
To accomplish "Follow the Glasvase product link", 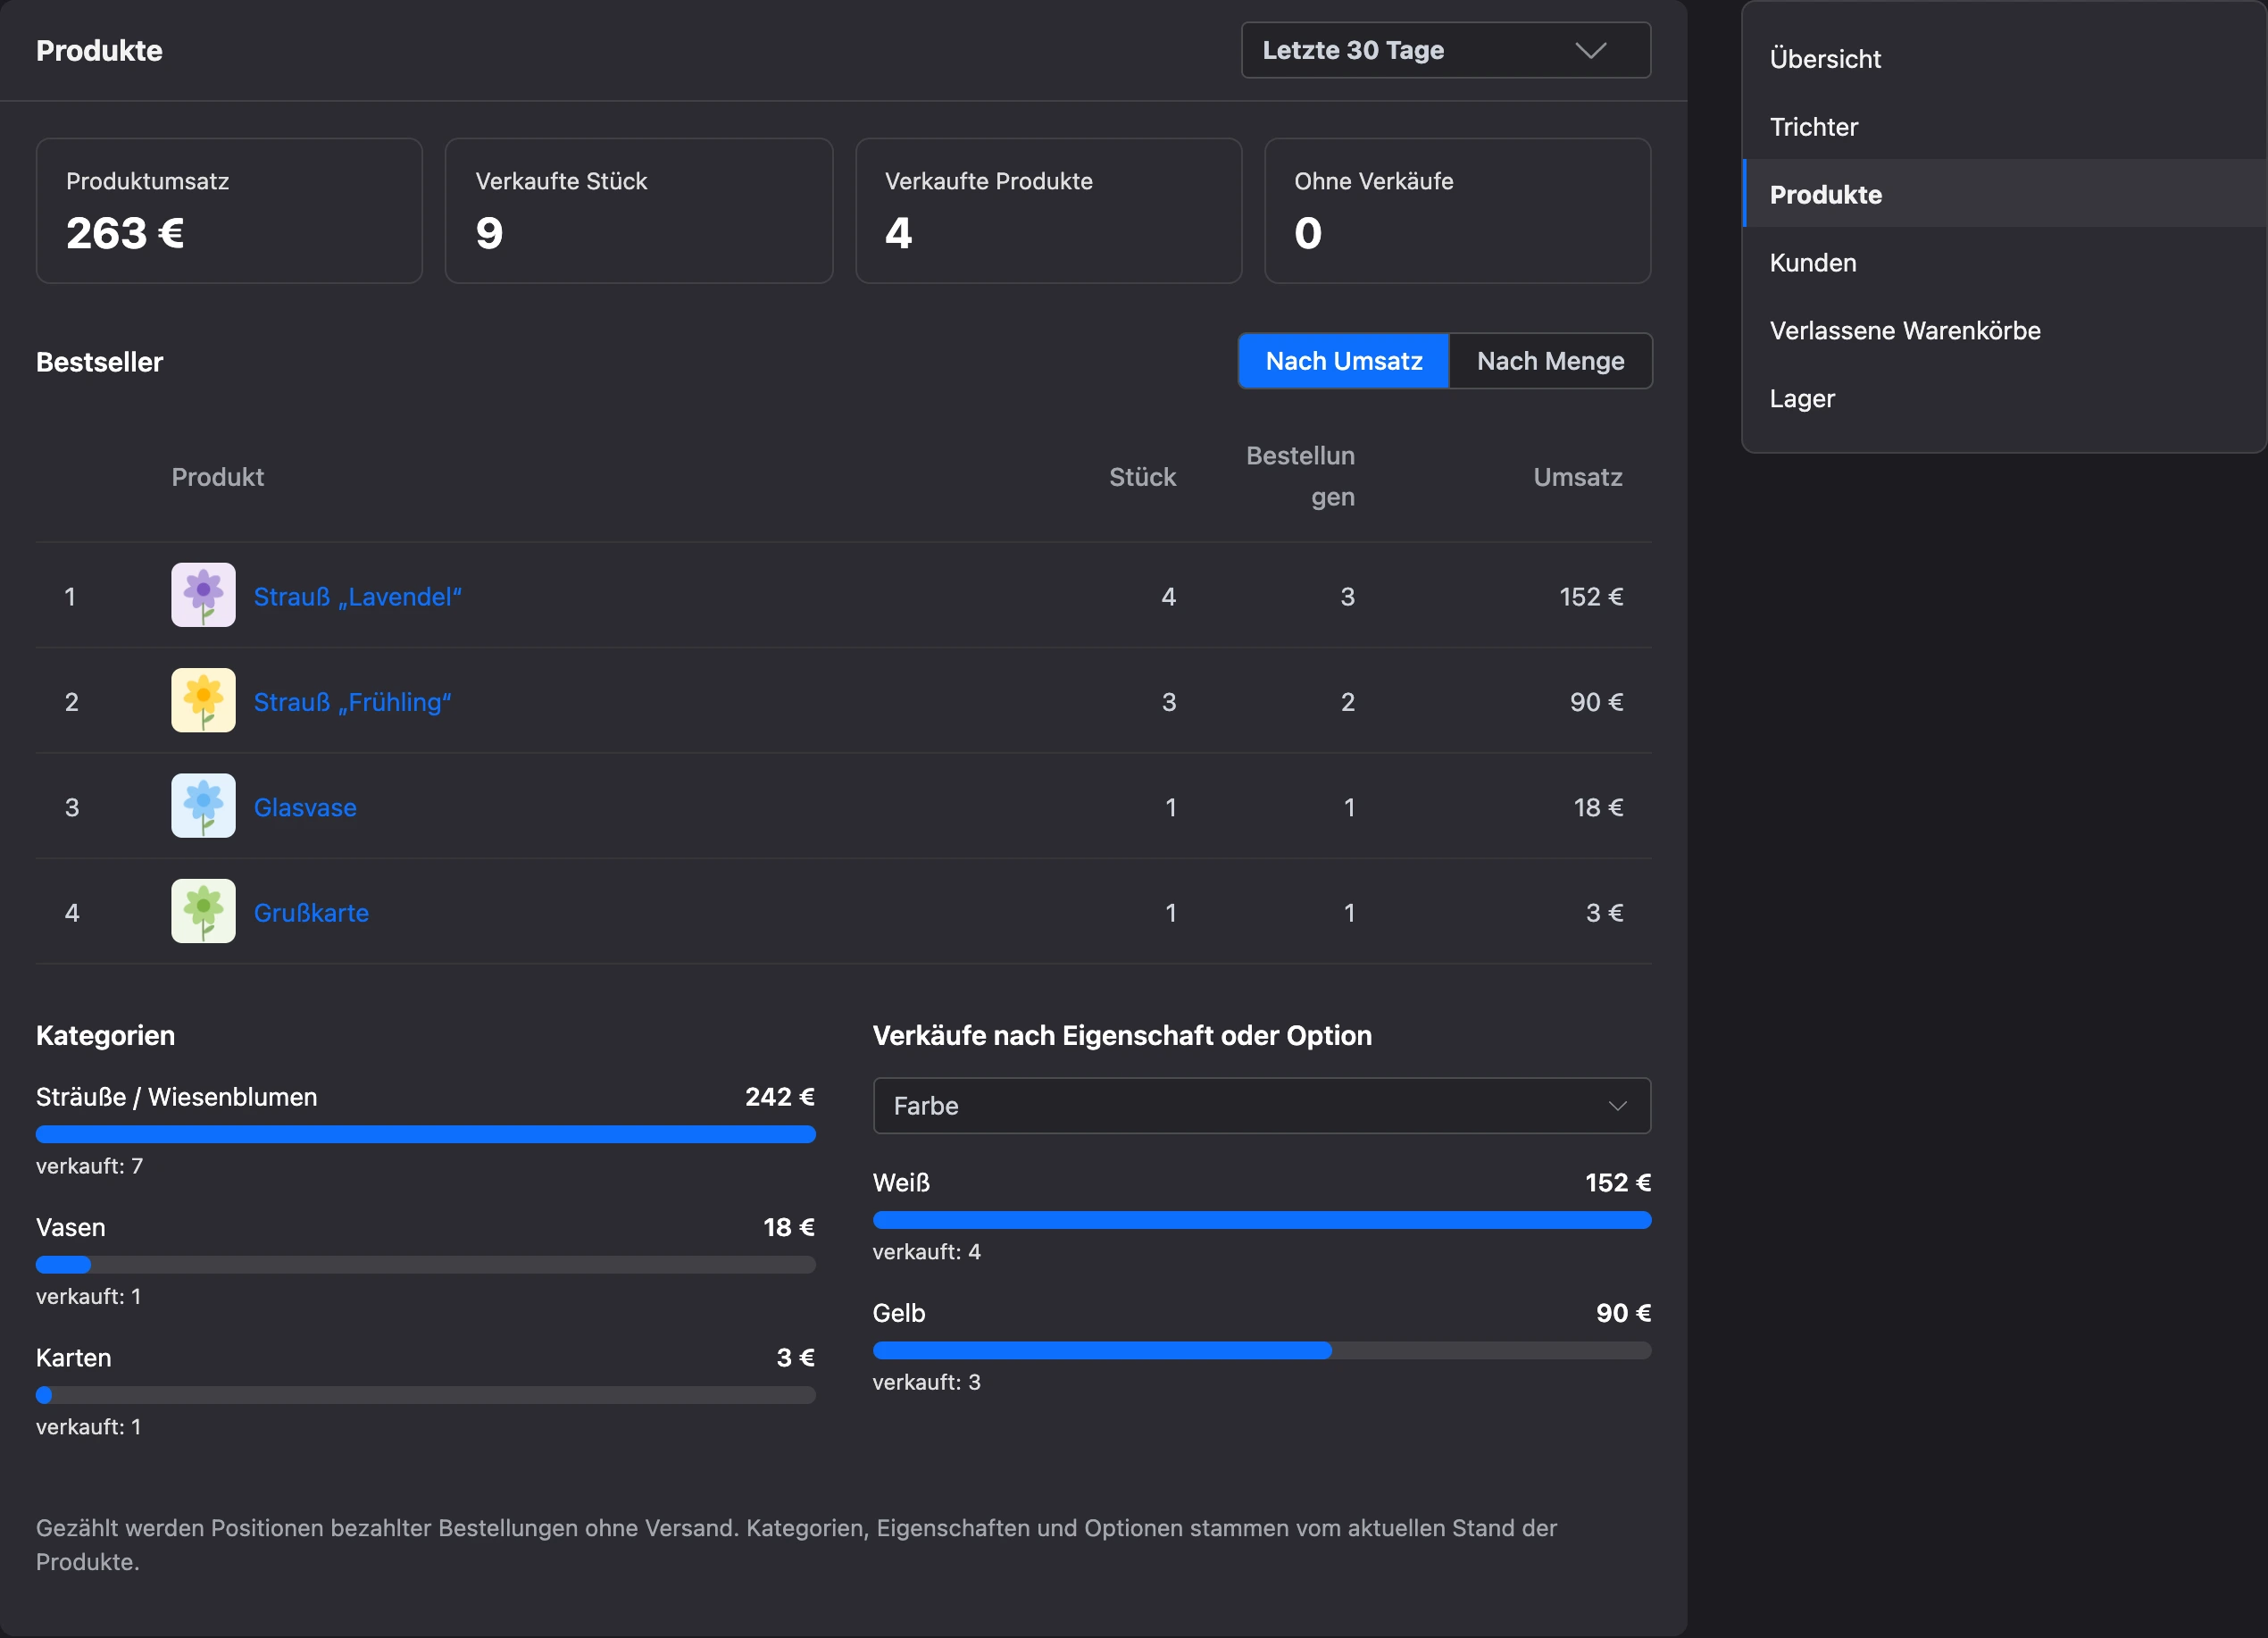I will 305,808.
